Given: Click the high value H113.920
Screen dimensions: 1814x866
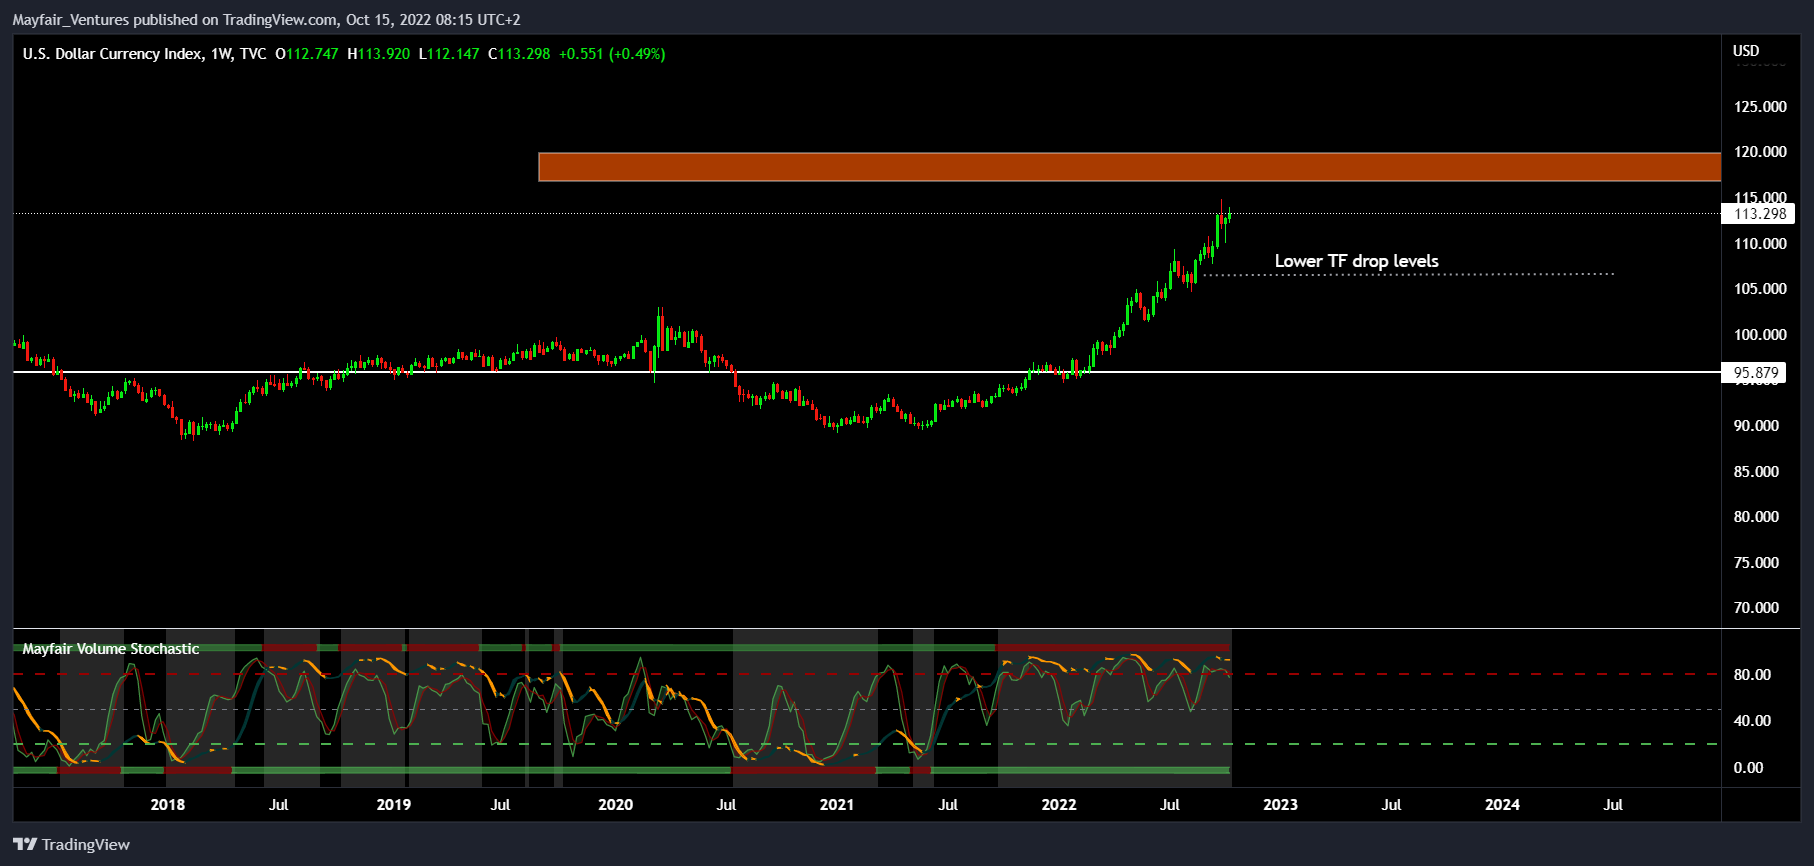Looking at the screenshot, I should click(x=378, y=54).
